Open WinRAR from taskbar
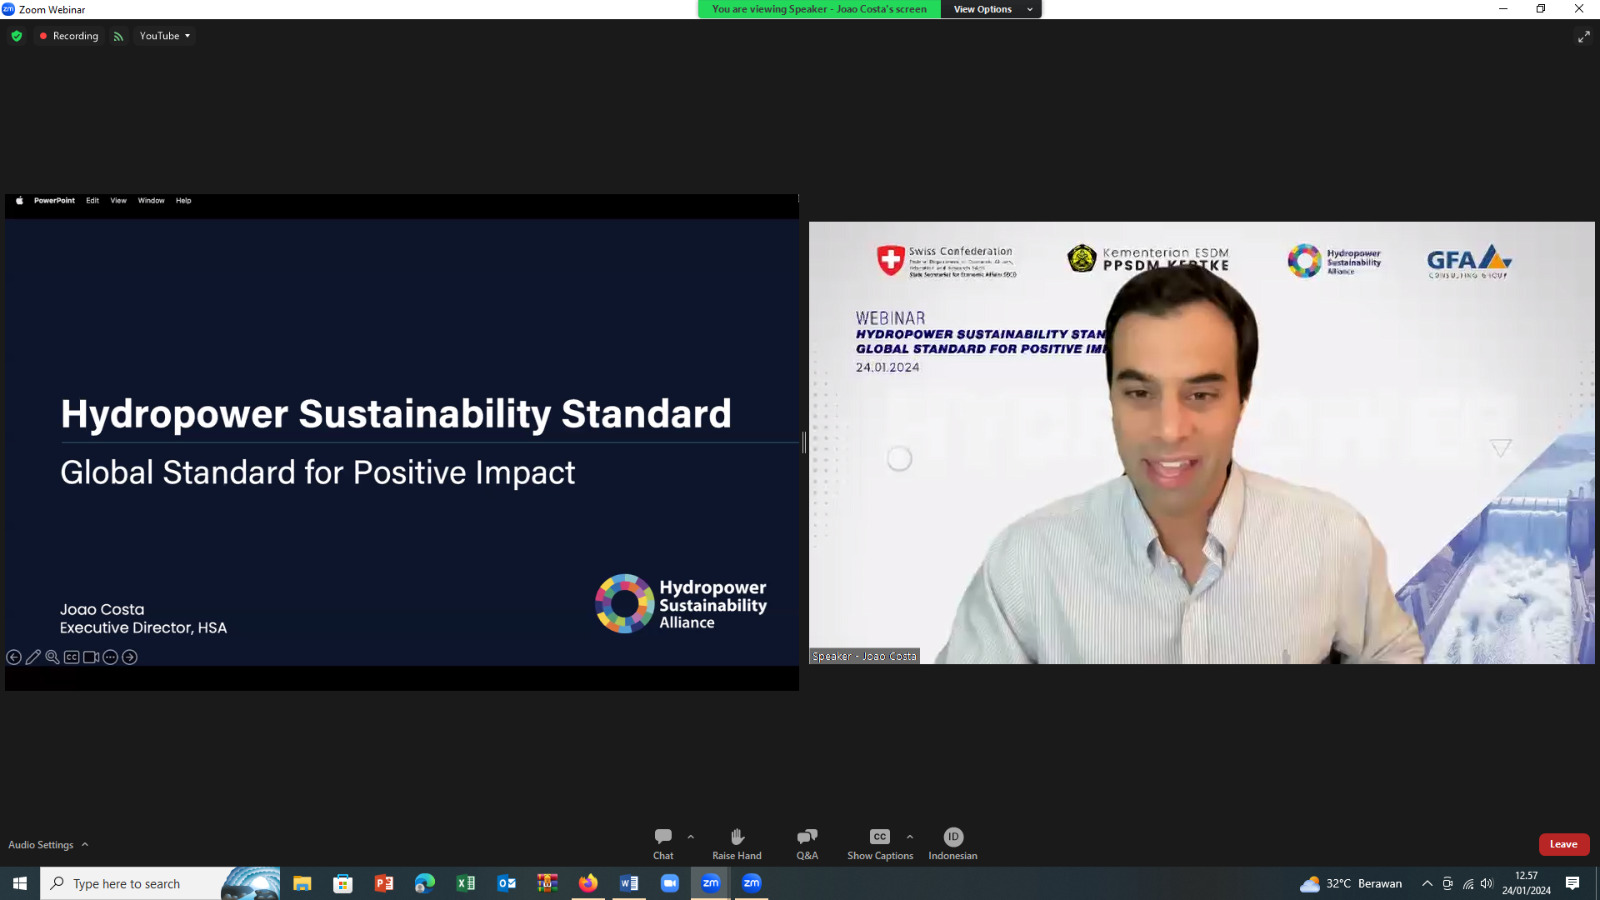This screenshot has width=1600, height=900. [547, 883]
